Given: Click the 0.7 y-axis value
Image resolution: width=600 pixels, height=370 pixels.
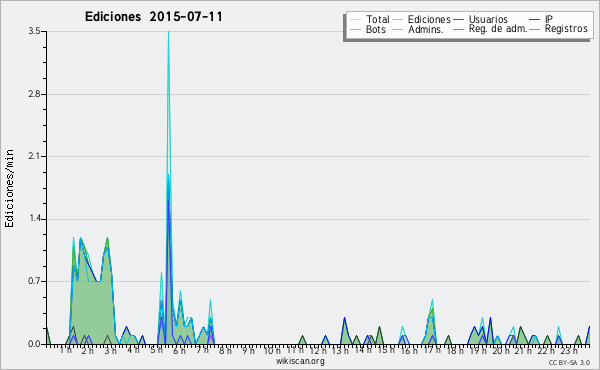Looking at the screenshot, I should [x=34, y=281].
